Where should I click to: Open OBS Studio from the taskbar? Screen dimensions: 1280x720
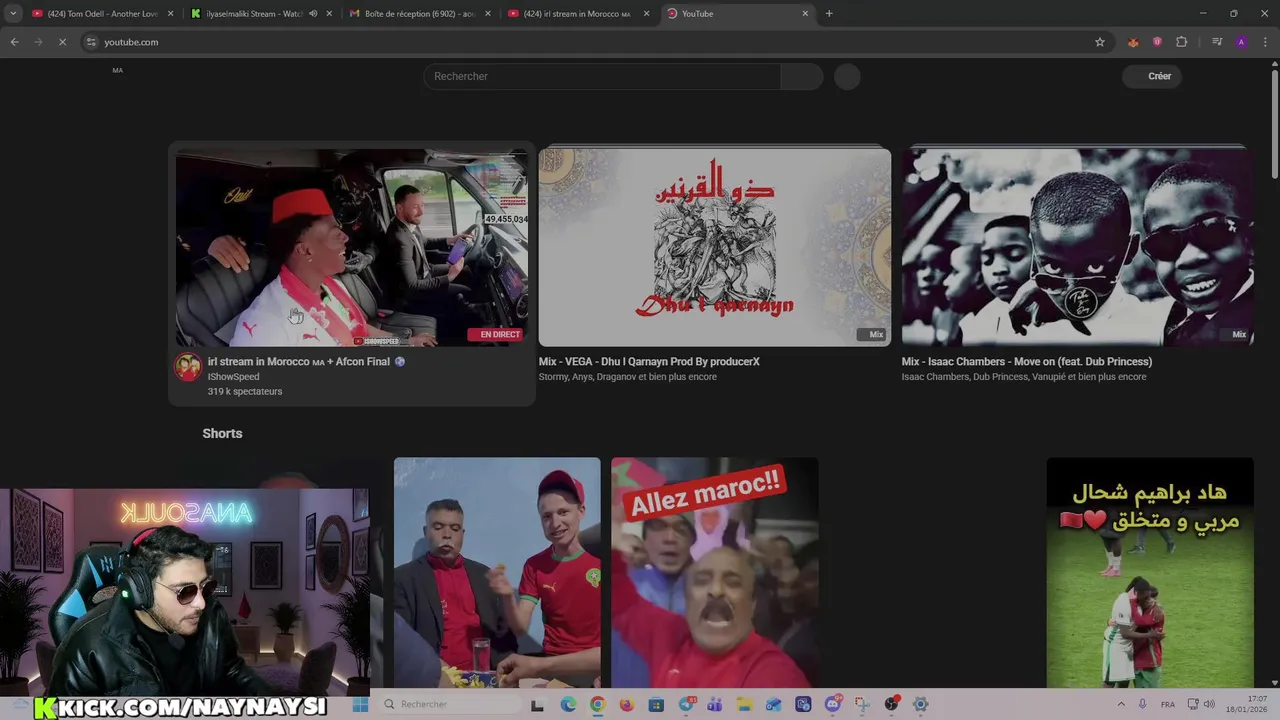click(x=891, y=704)
